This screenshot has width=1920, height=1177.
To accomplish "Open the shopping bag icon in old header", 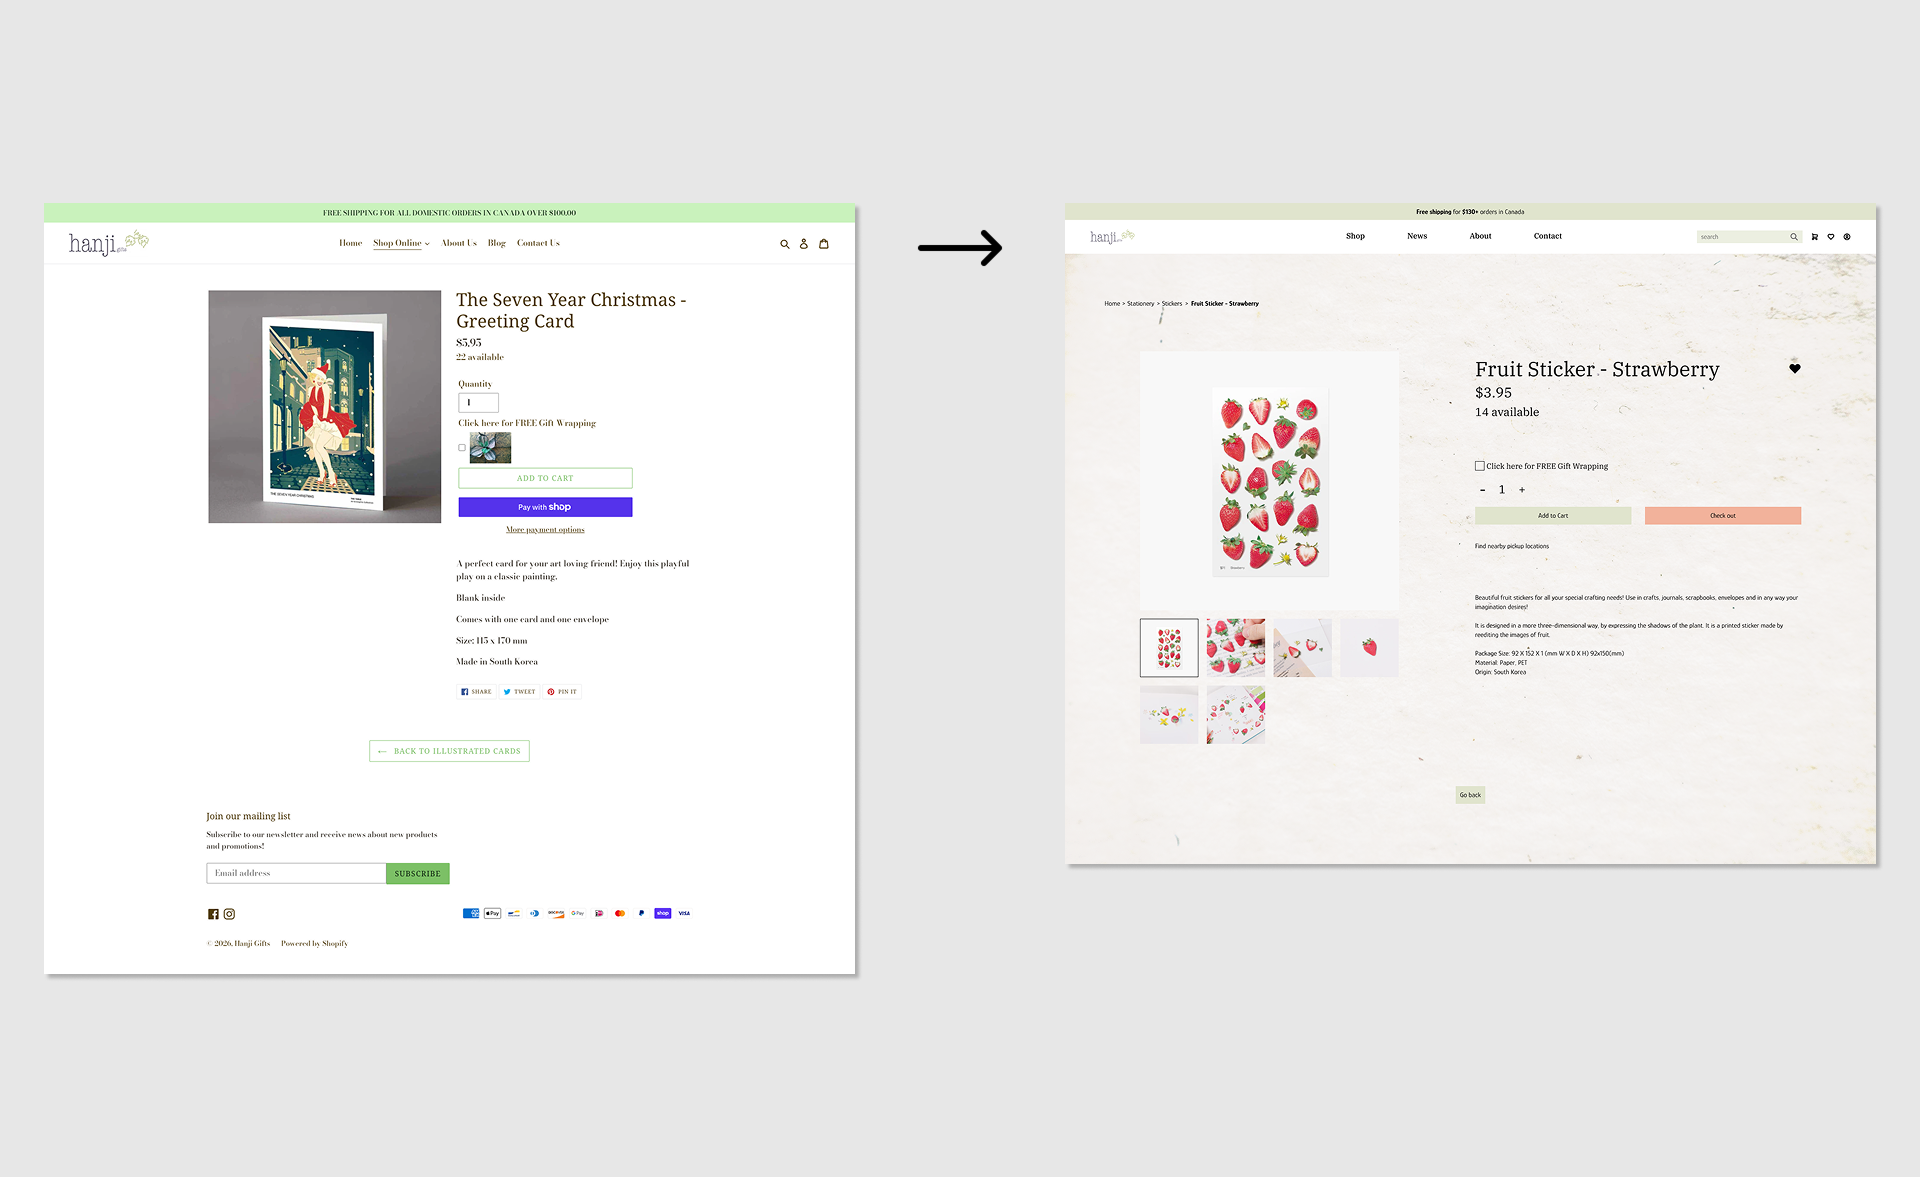I will point(824,244).
